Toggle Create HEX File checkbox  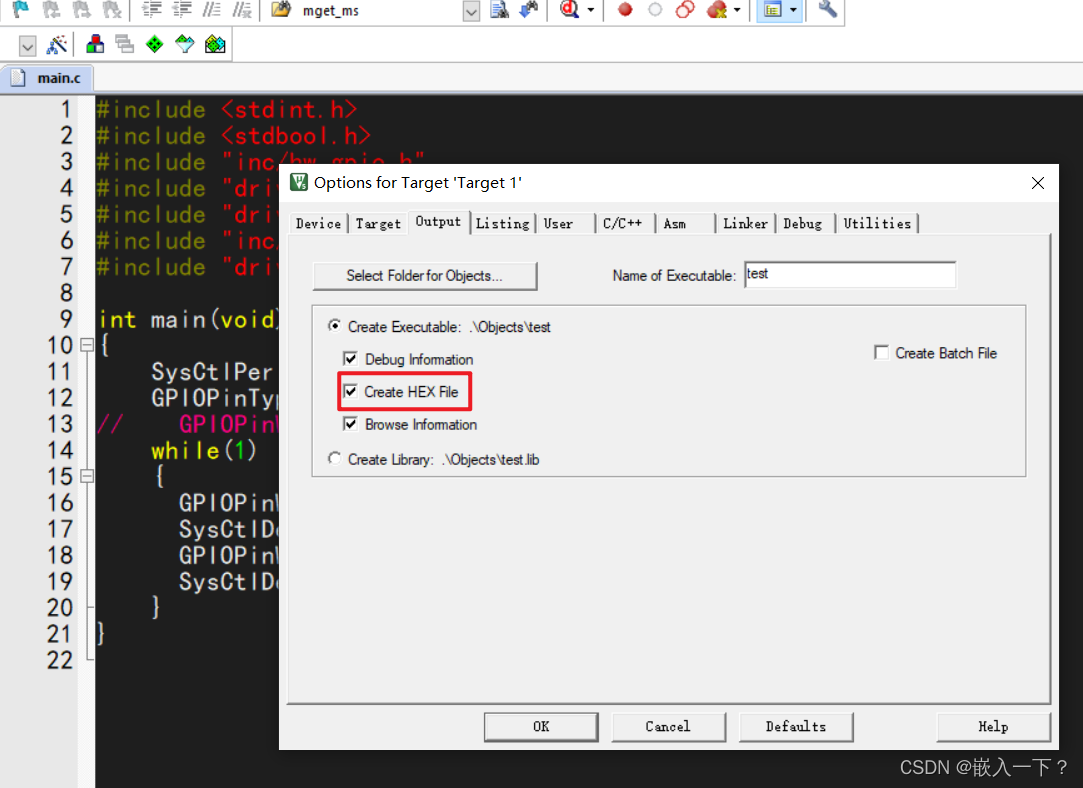[x=350, y=391]
